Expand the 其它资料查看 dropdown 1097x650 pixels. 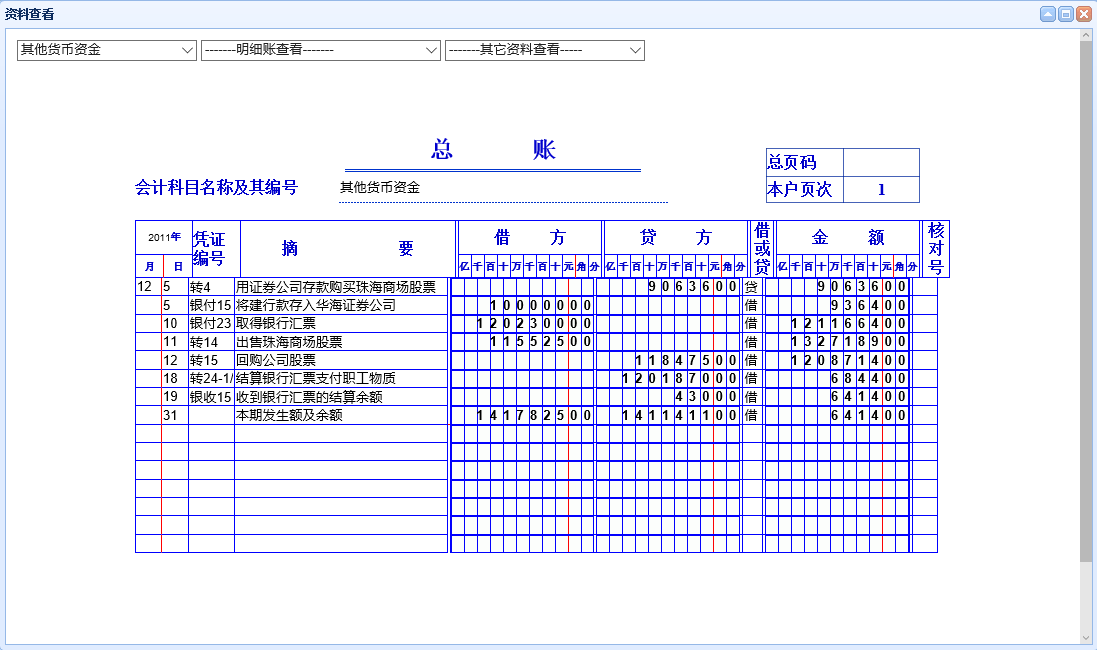[x=544, y=50]
